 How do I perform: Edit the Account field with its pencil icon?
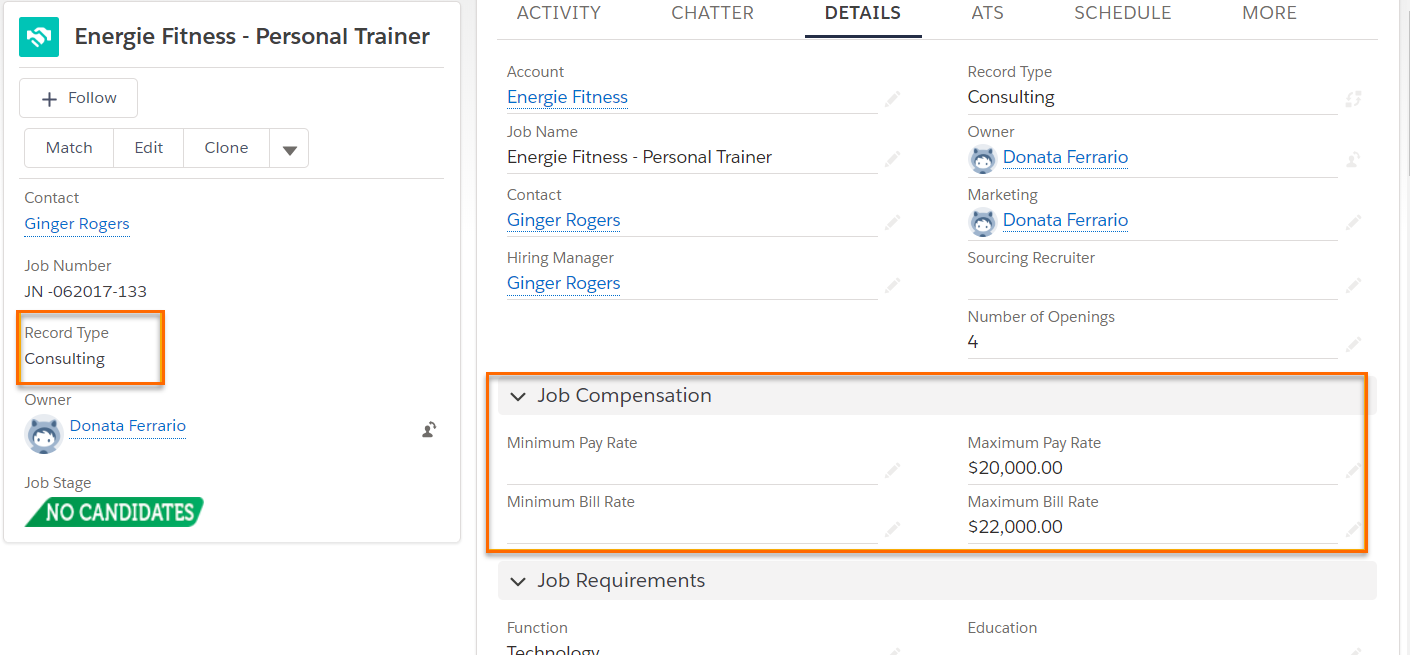tap(892, 98)
